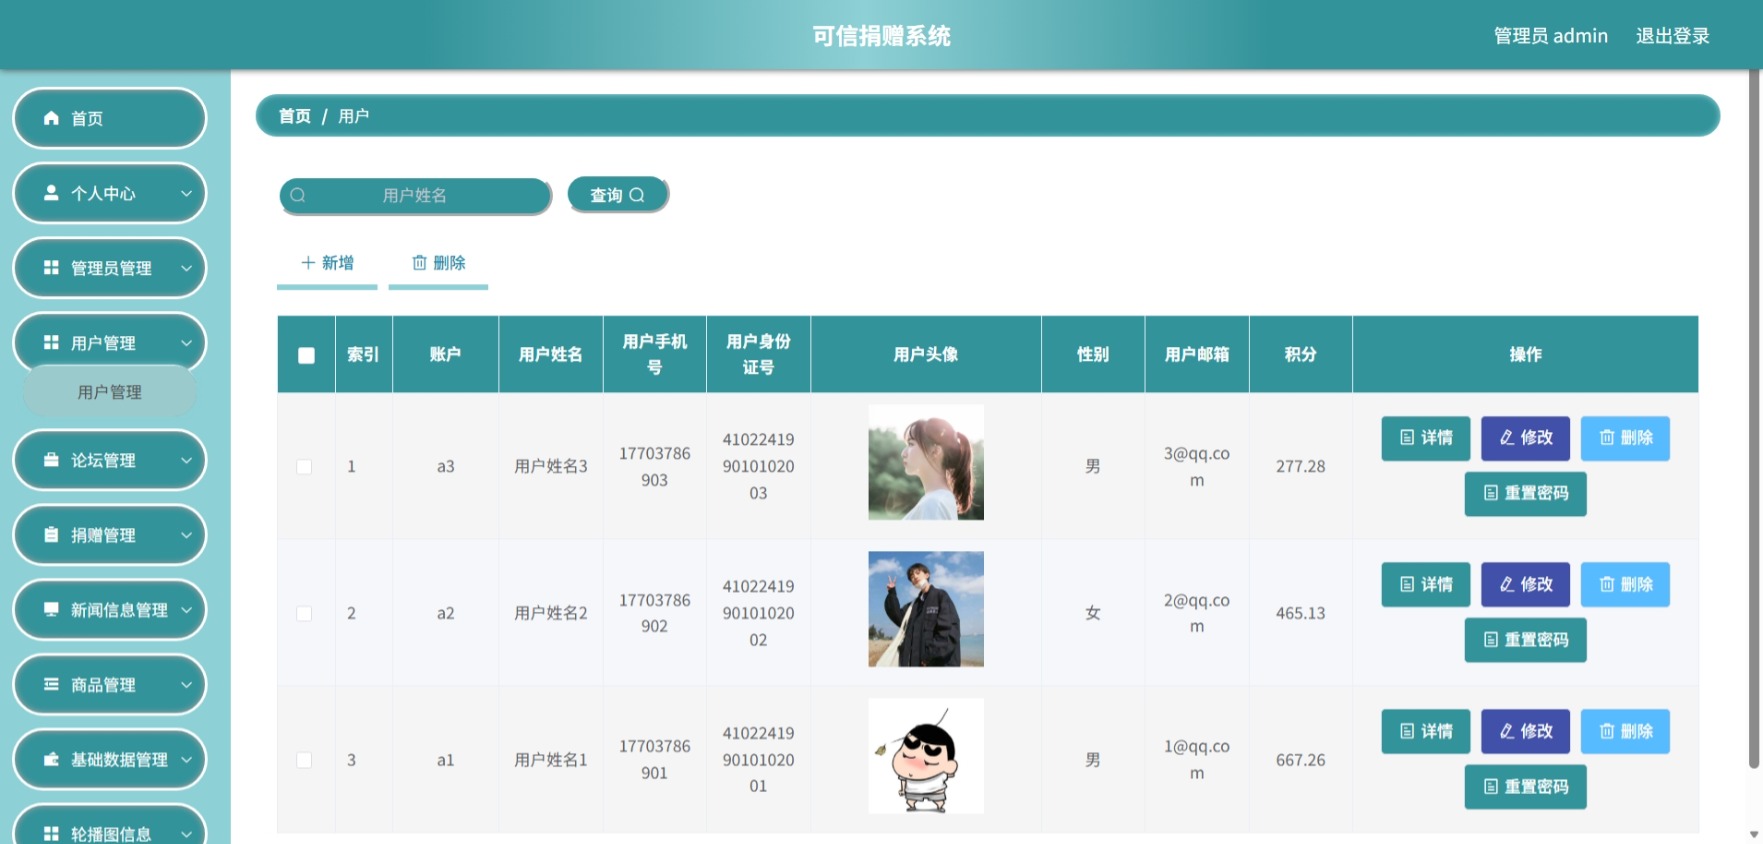This screenshot has height=844, width=1763.
Task: Open the 商品管理 sidebar menu
Action: (109, 685)
